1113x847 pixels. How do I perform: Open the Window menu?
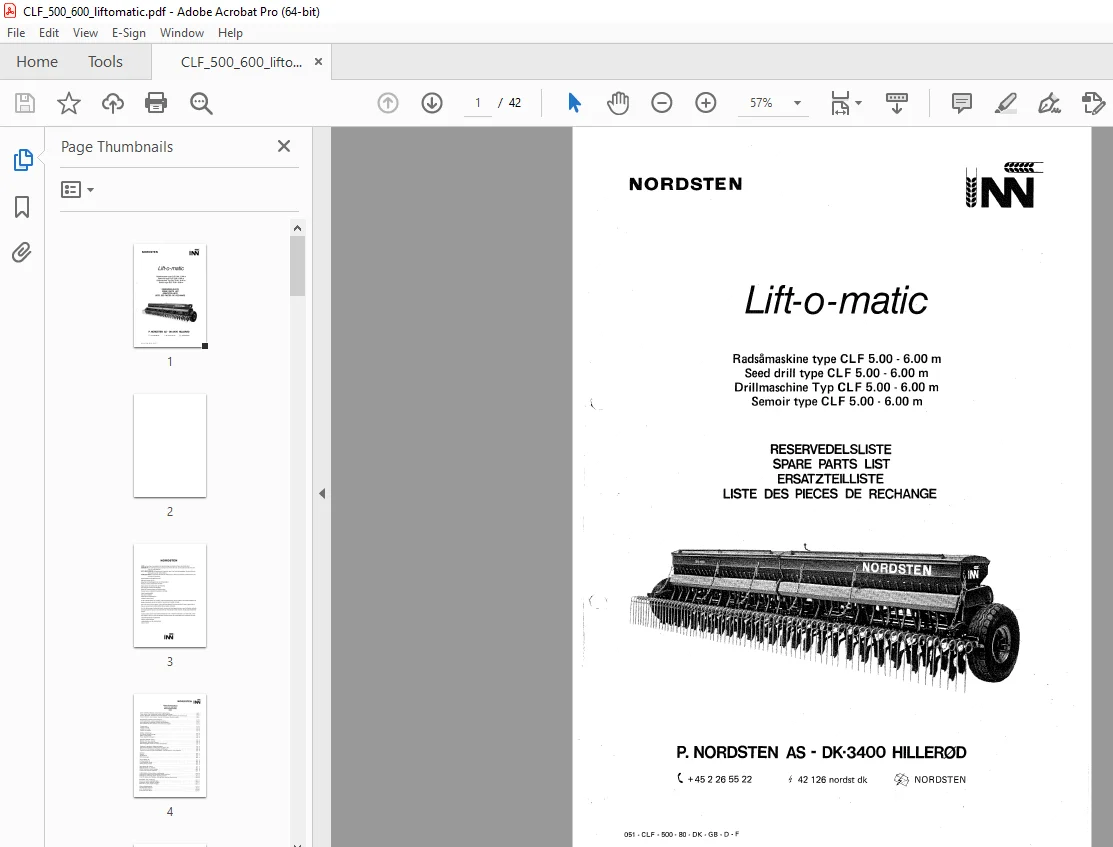182,33
